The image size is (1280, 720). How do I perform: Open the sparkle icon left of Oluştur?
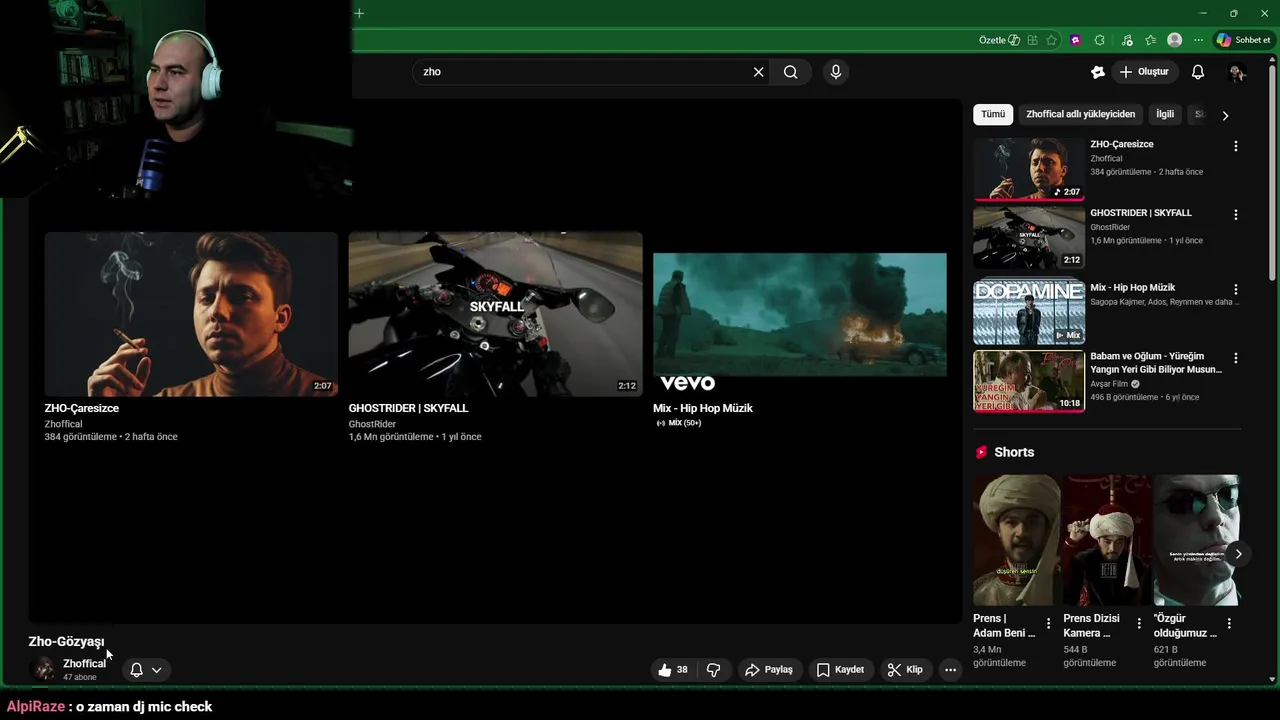point(1098,72)
